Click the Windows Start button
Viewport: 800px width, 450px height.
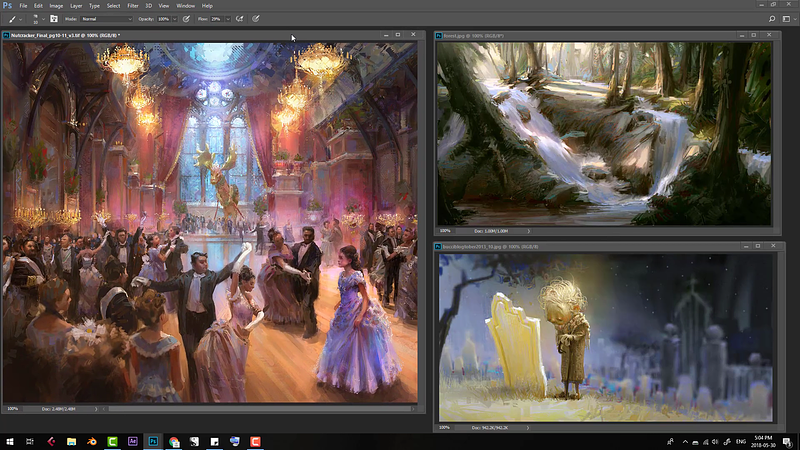click(x=9, y=441)
